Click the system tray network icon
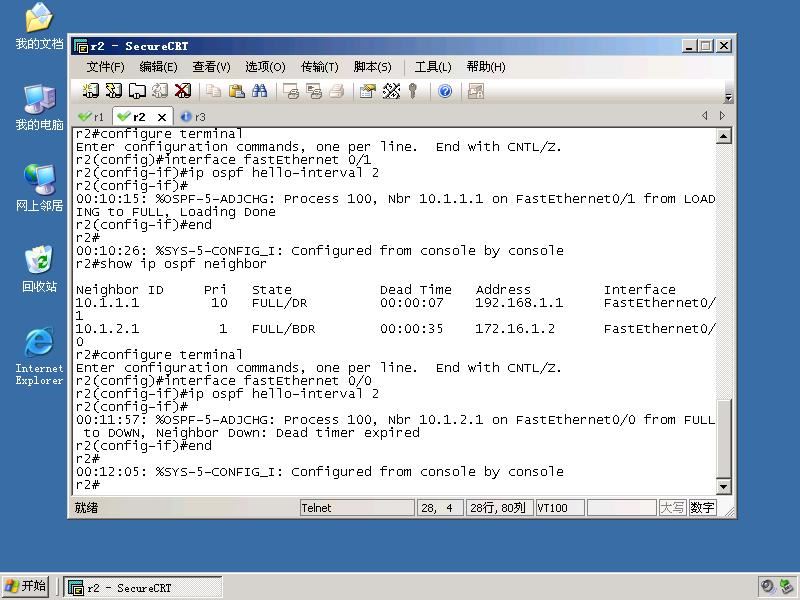 786,586
